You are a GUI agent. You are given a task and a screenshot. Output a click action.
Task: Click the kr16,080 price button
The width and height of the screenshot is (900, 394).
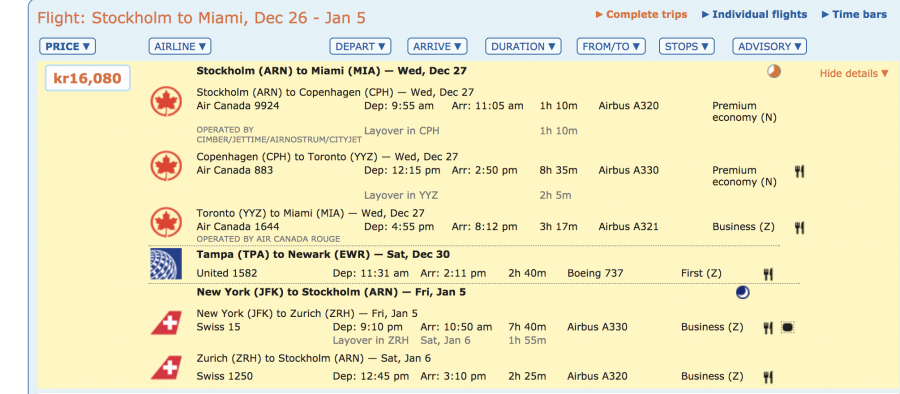88,78
